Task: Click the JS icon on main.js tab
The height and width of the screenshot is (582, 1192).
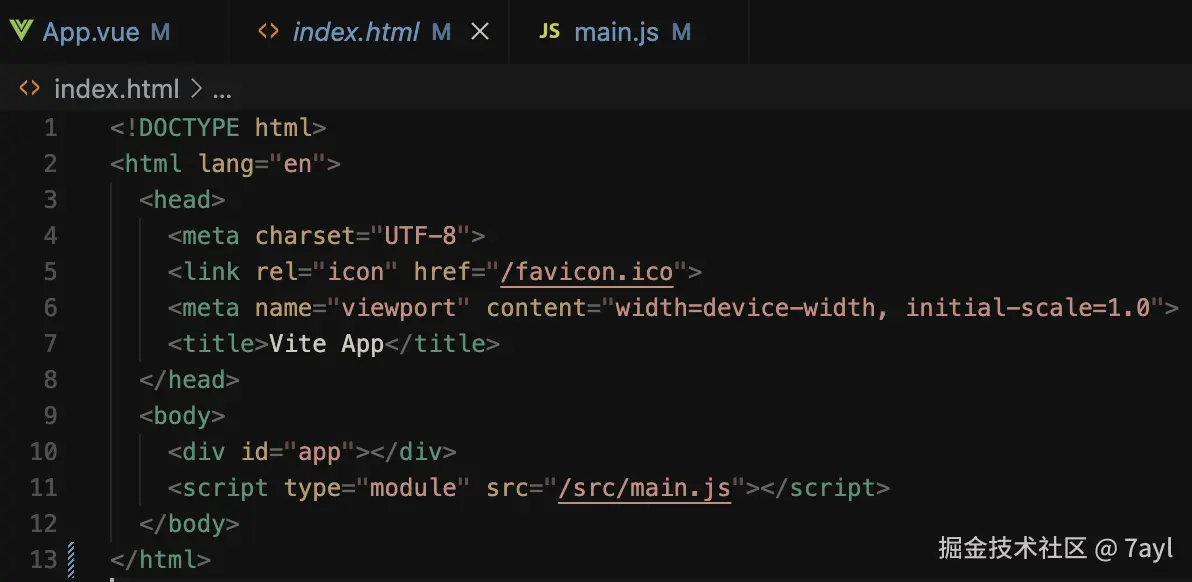Action: tap(549, 32)
